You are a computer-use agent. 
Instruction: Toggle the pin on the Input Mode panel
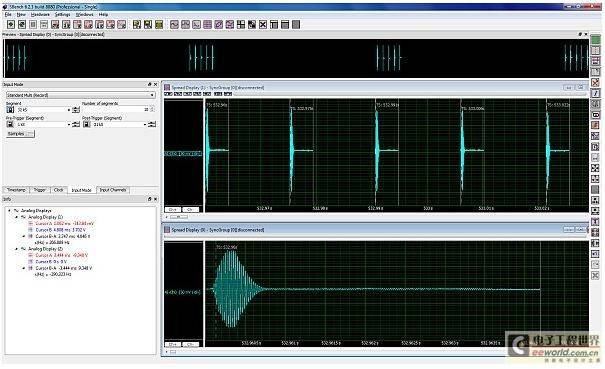[150, 85]
